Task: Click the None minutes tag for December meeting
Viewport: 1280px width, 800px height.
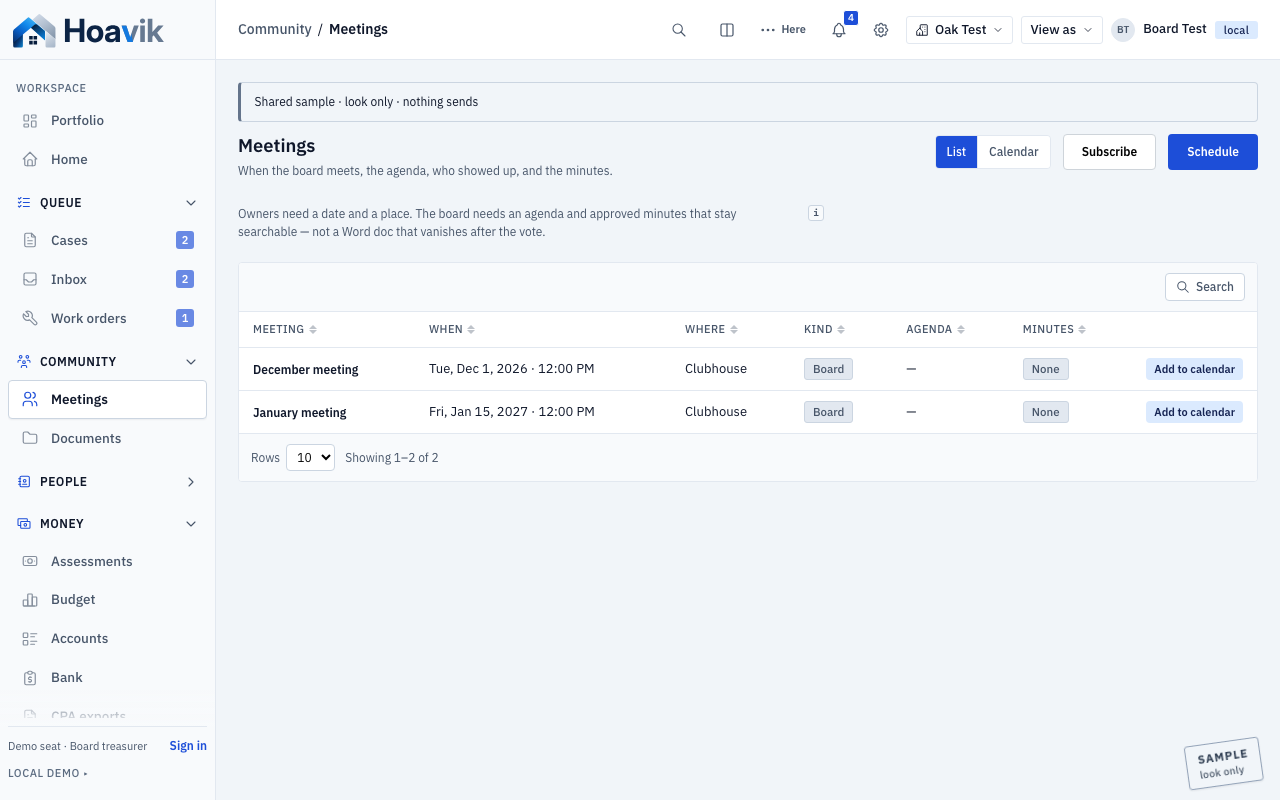Action: pyautogui.click(x=1046, y=369)
